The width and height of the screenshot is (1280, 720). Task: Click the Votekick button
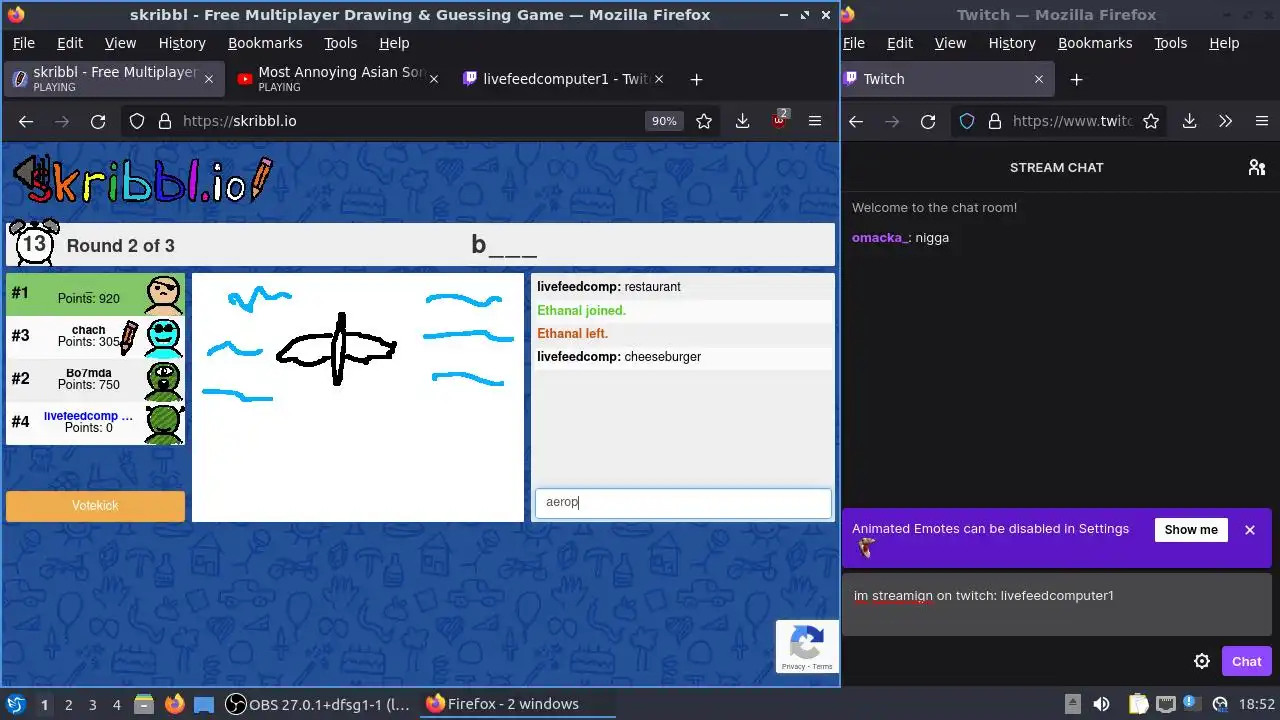[95, 506]
